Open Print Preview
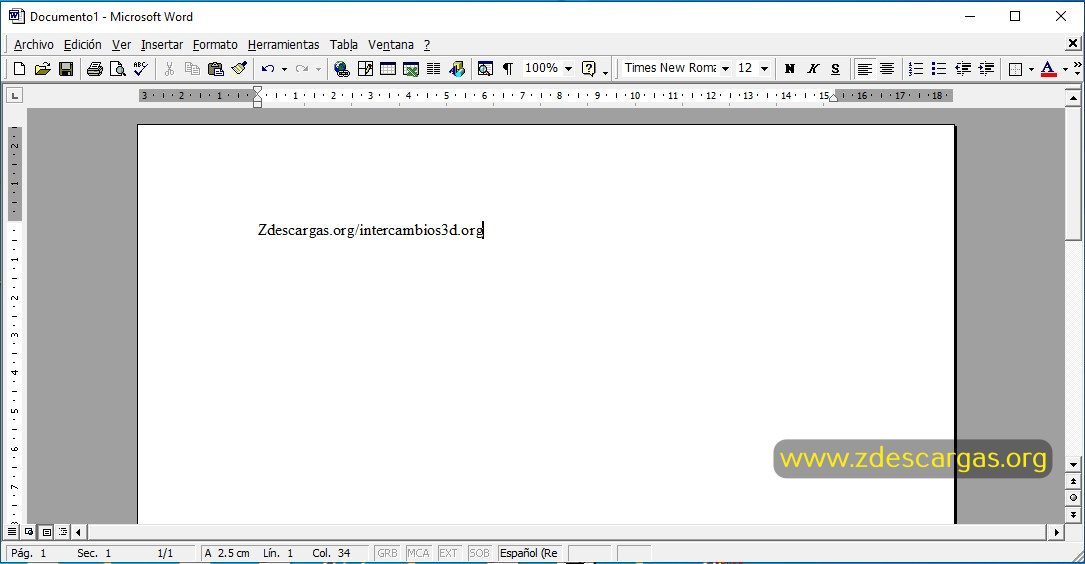The image size is (1085, 564). tap(118, 69)
